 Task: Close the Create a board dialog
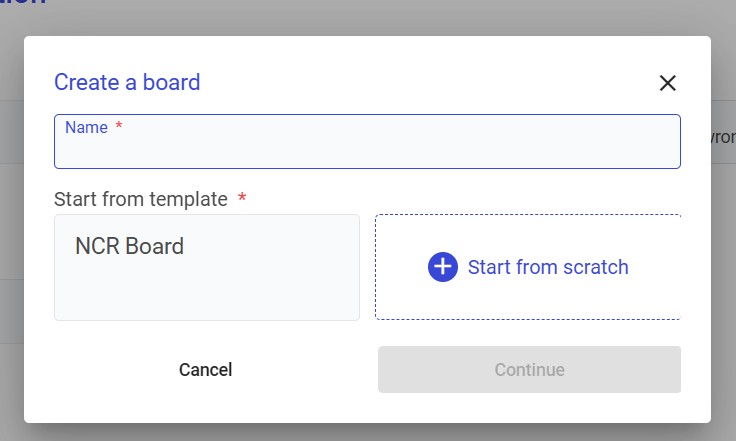click(668, 83)
